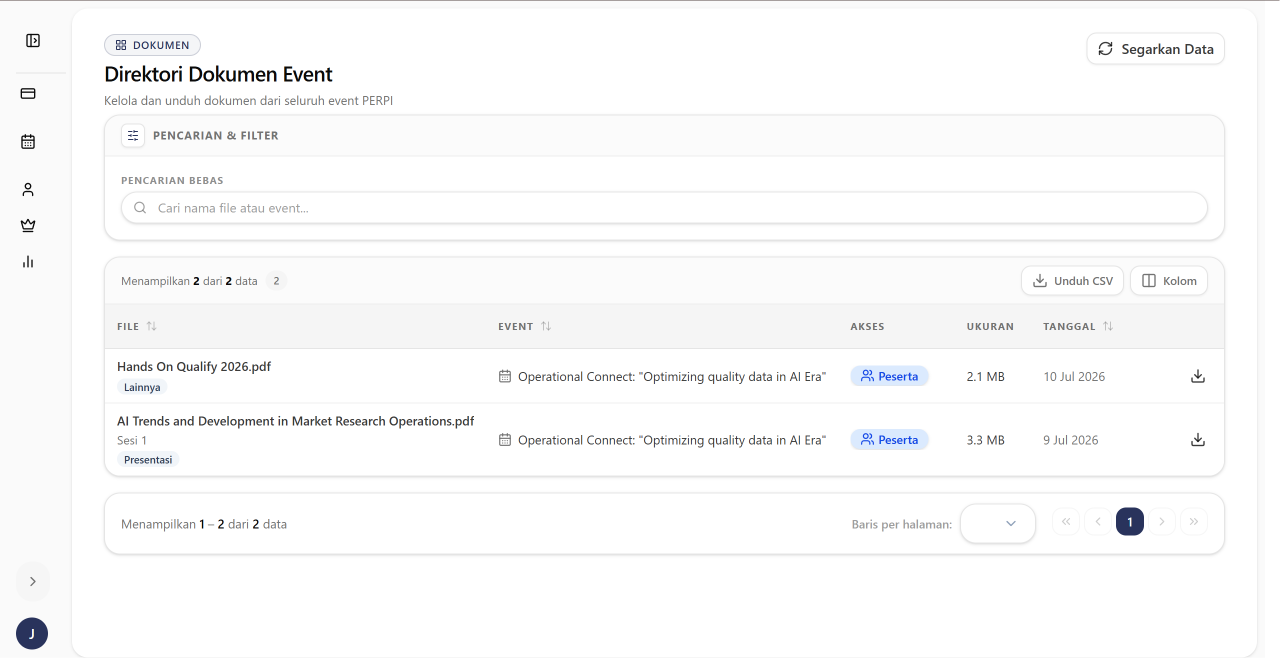Click the Lainnya tag
Viewport: 1280px width, 658px height.
[142, 387]
